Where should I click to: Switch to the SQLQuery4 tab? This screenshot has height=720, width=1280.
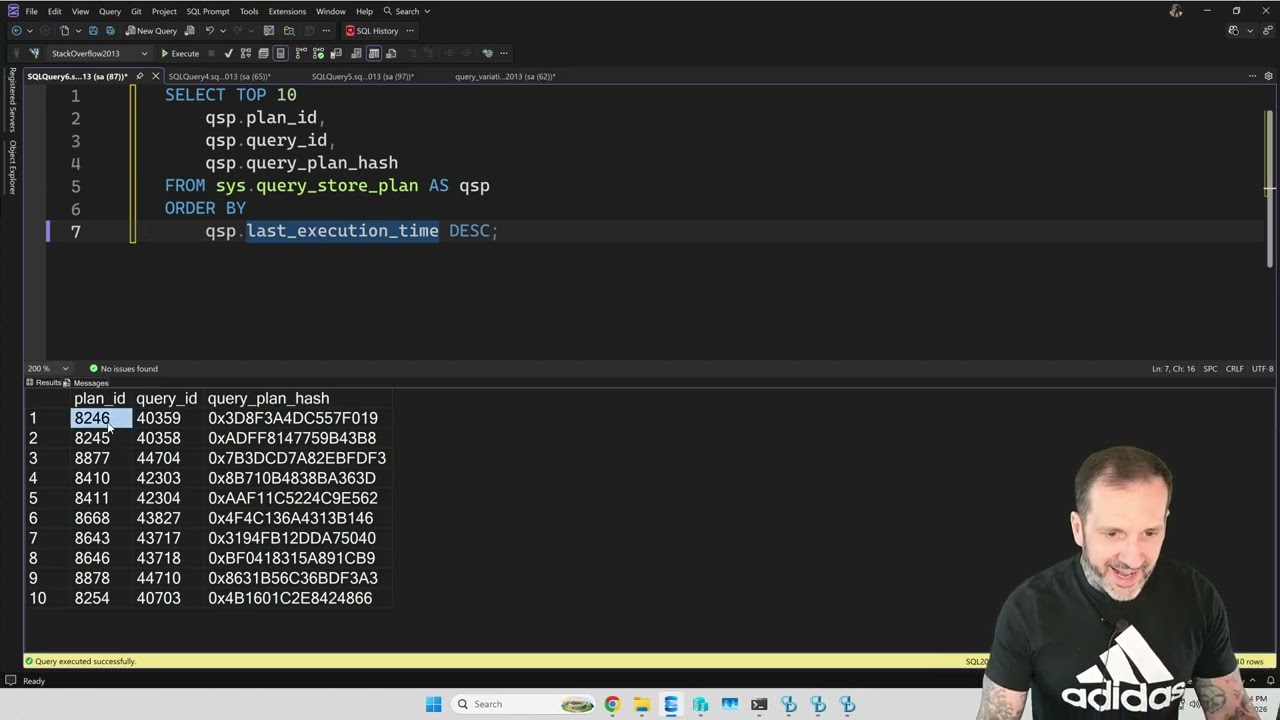tap(219, 76)
